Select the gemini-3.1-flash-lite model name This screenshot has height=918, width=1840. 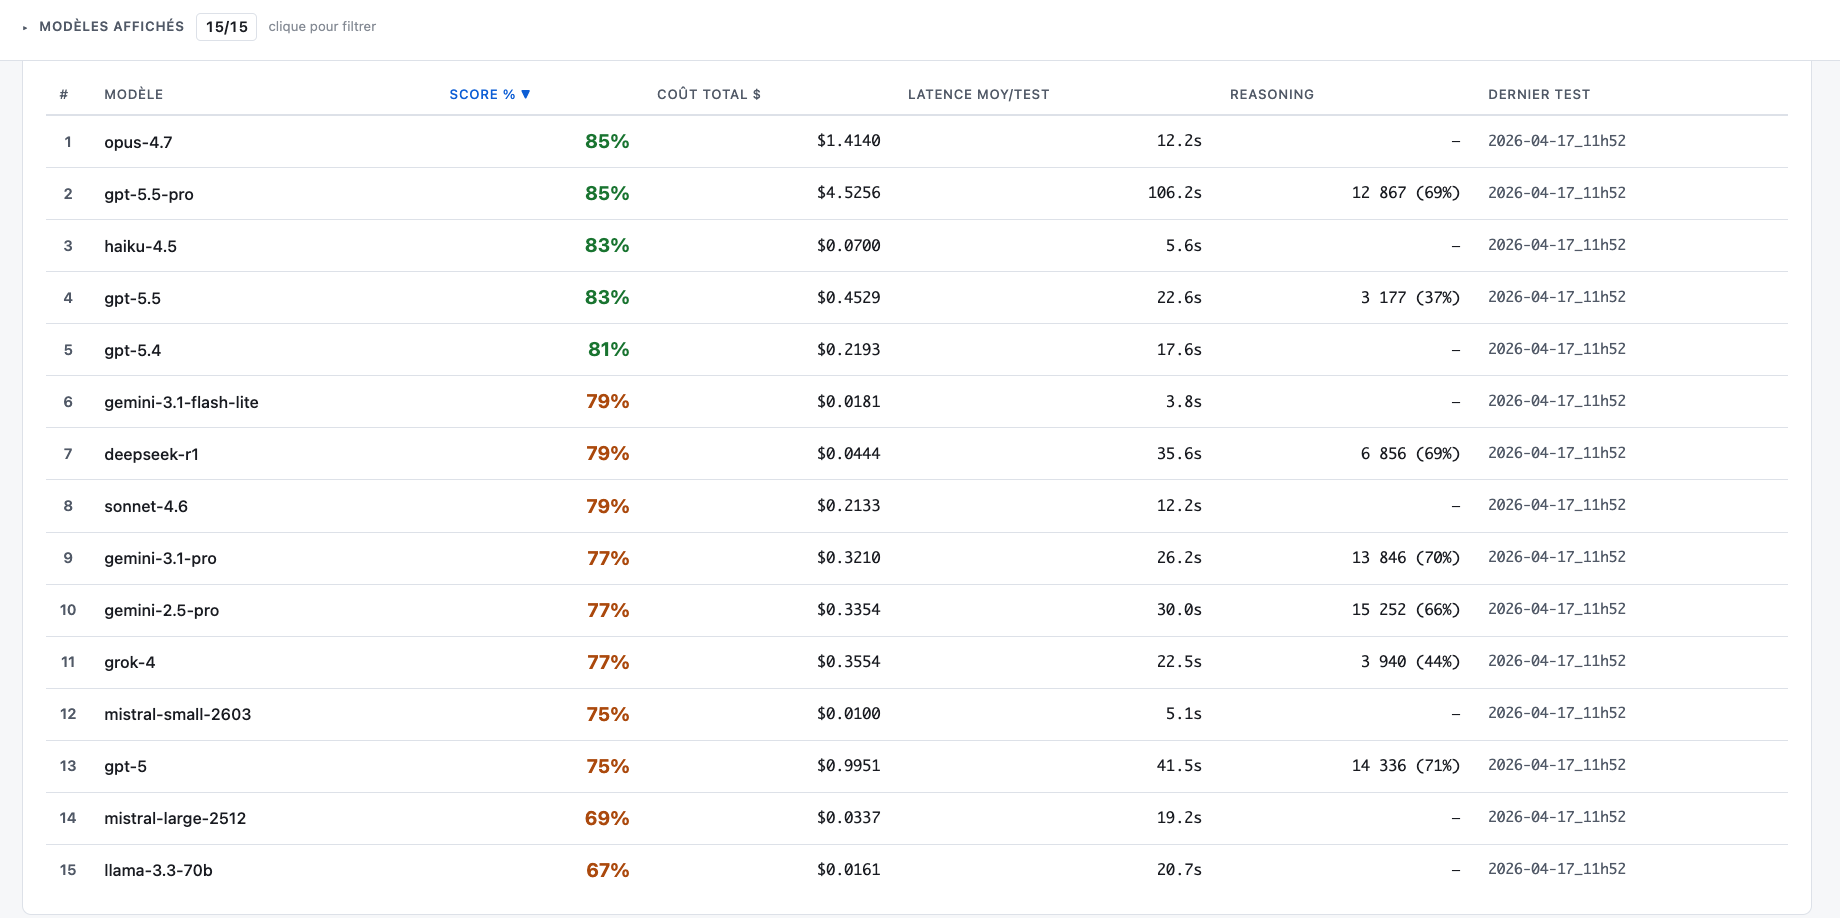pos(181,402)
